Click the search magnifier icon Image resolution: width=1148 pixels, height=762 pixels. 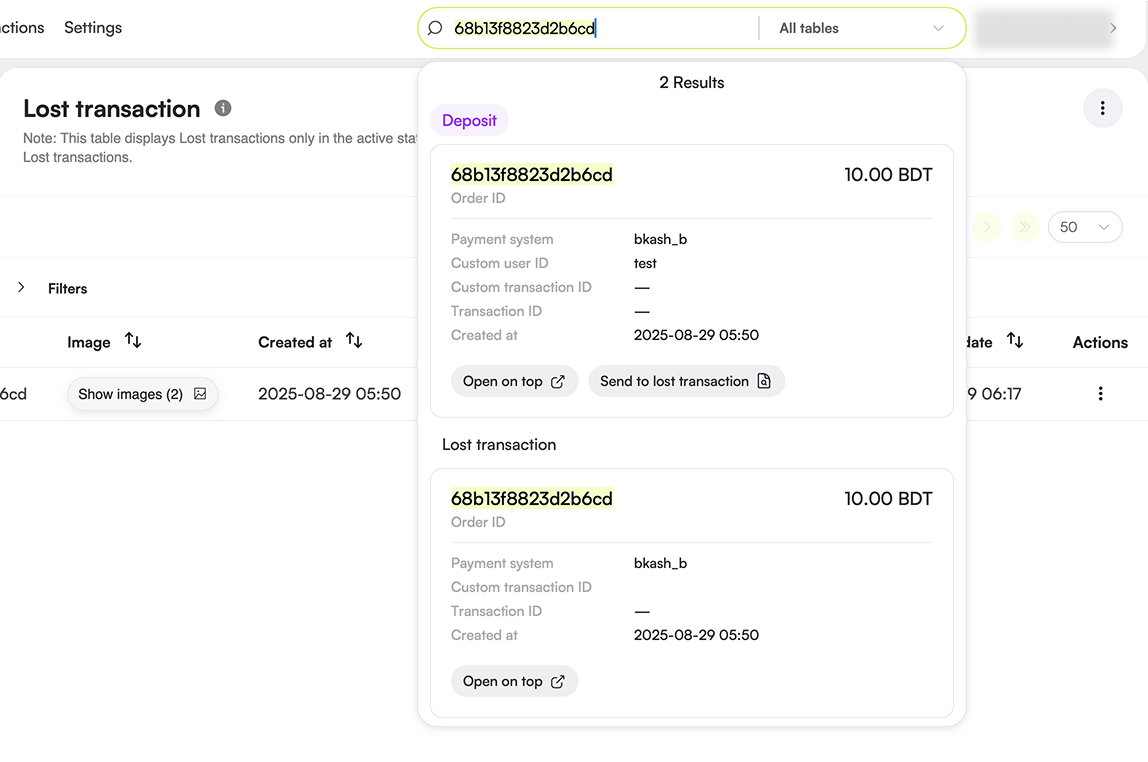(435, 29)
